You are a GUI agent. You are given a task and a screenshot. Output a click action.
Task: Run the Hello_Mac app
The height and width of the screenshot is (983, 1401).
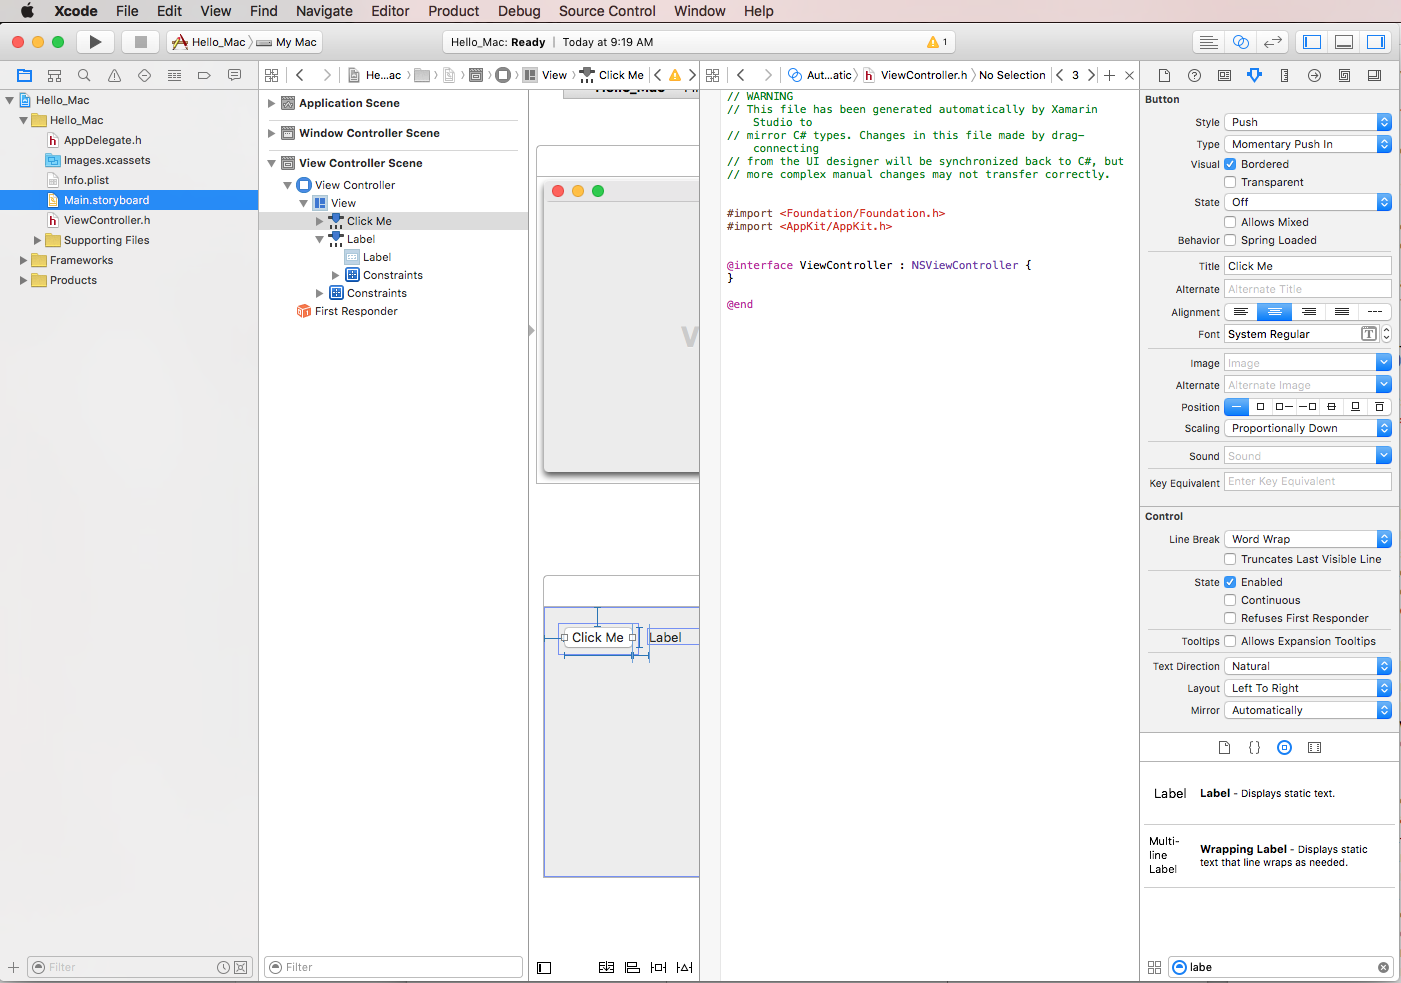pos(95,41)
